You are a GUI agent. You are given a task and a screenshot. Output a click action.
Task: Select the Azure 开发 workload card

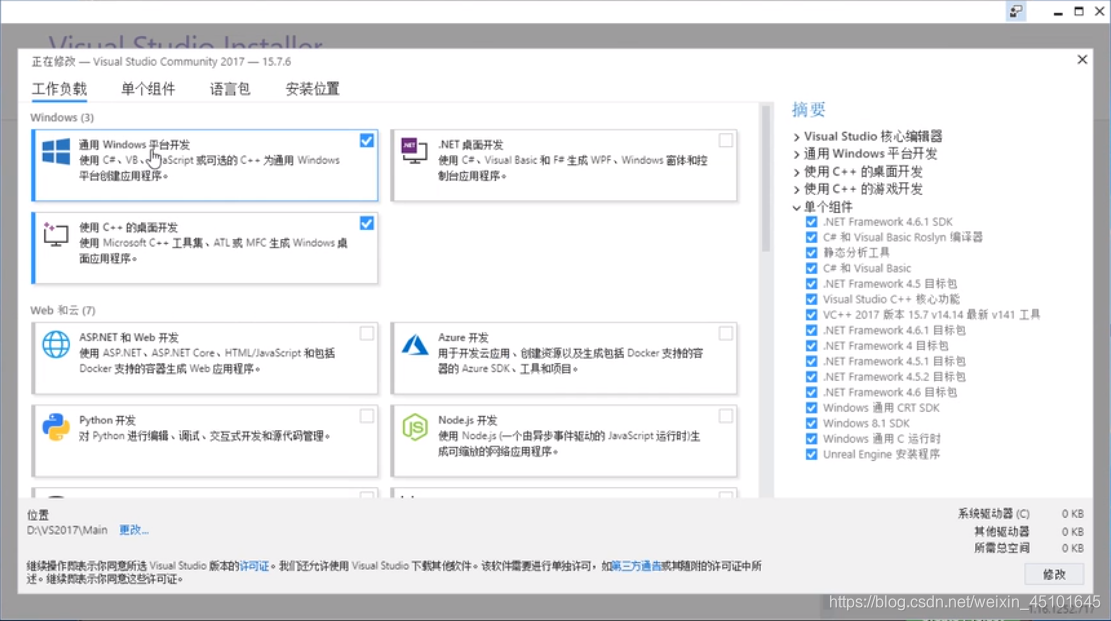click(x=564, y=358)
